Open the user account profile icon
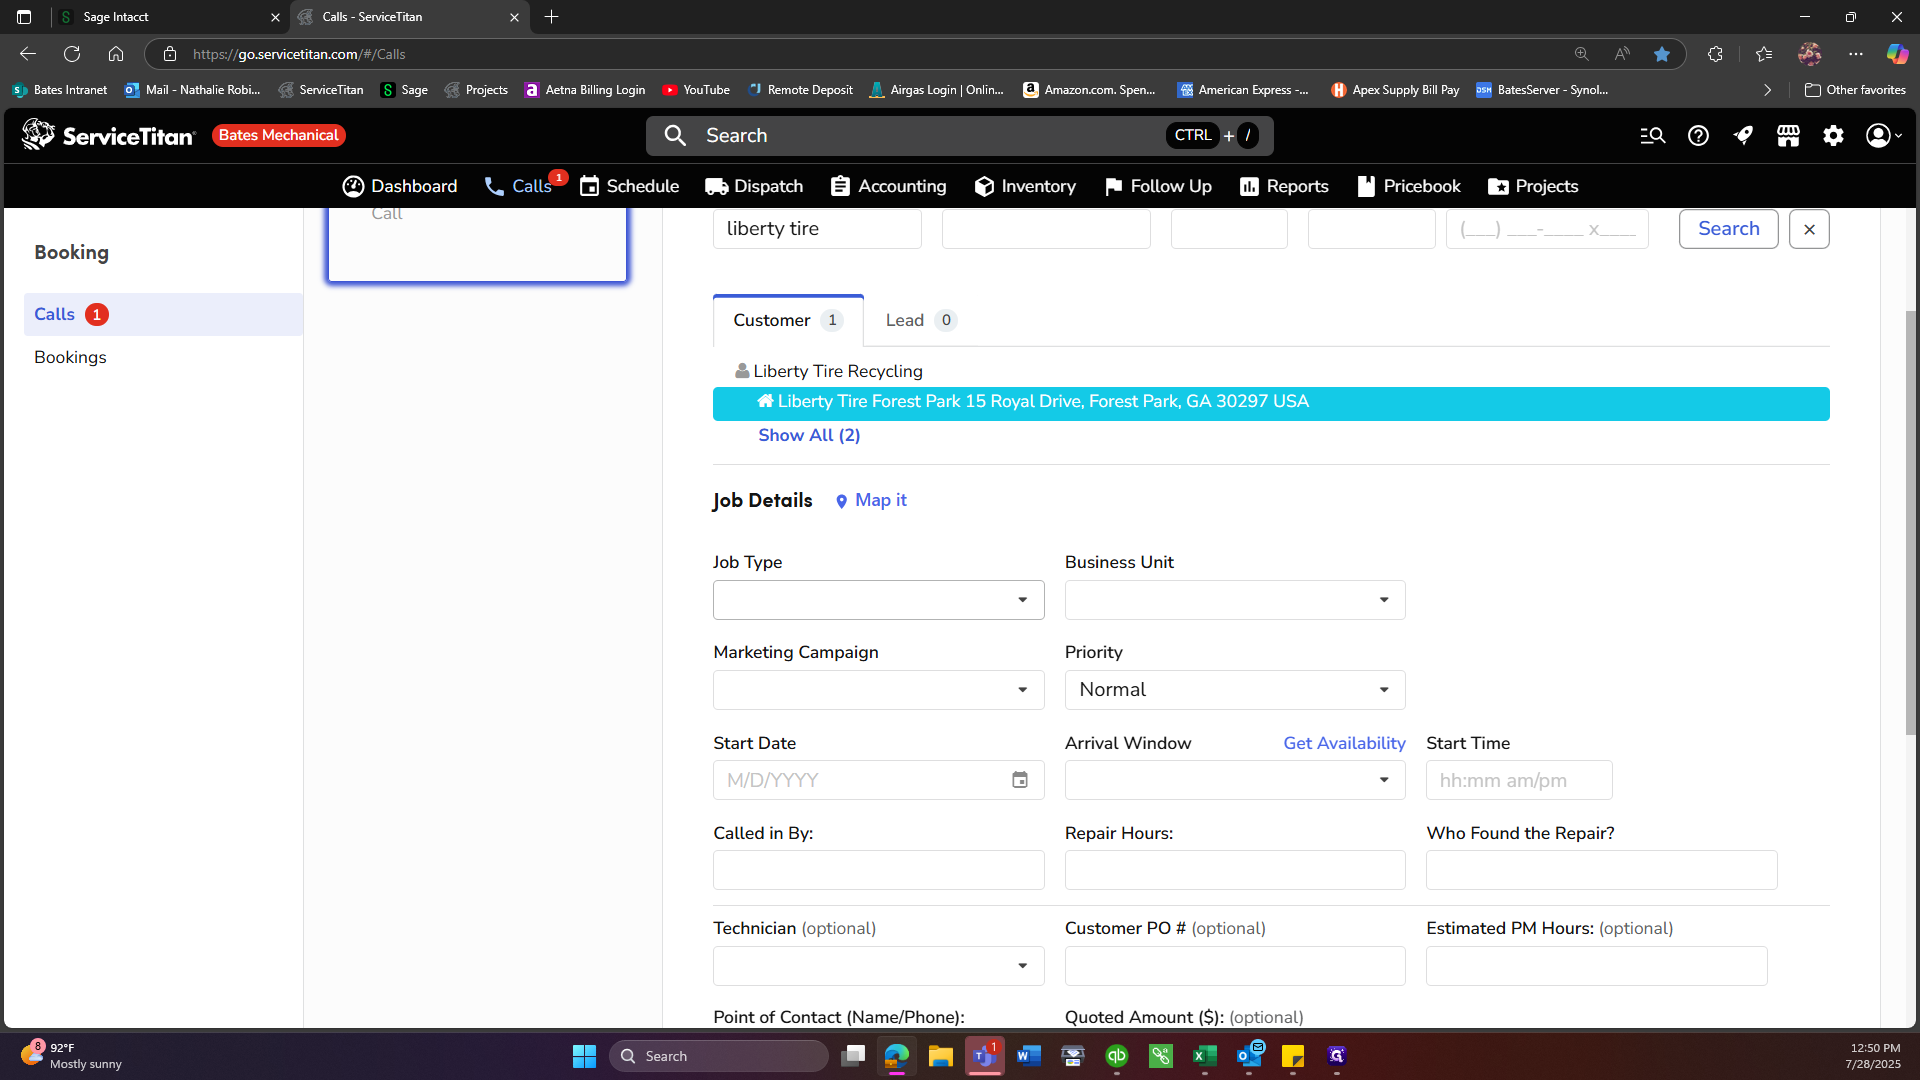 pyautogui.click(x=1883, y=136)
